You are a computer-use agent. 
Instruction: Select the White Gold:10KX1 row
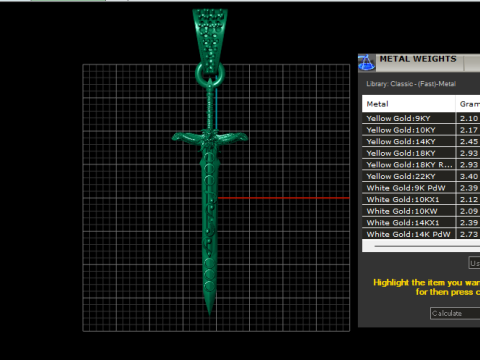click(421, 200)
